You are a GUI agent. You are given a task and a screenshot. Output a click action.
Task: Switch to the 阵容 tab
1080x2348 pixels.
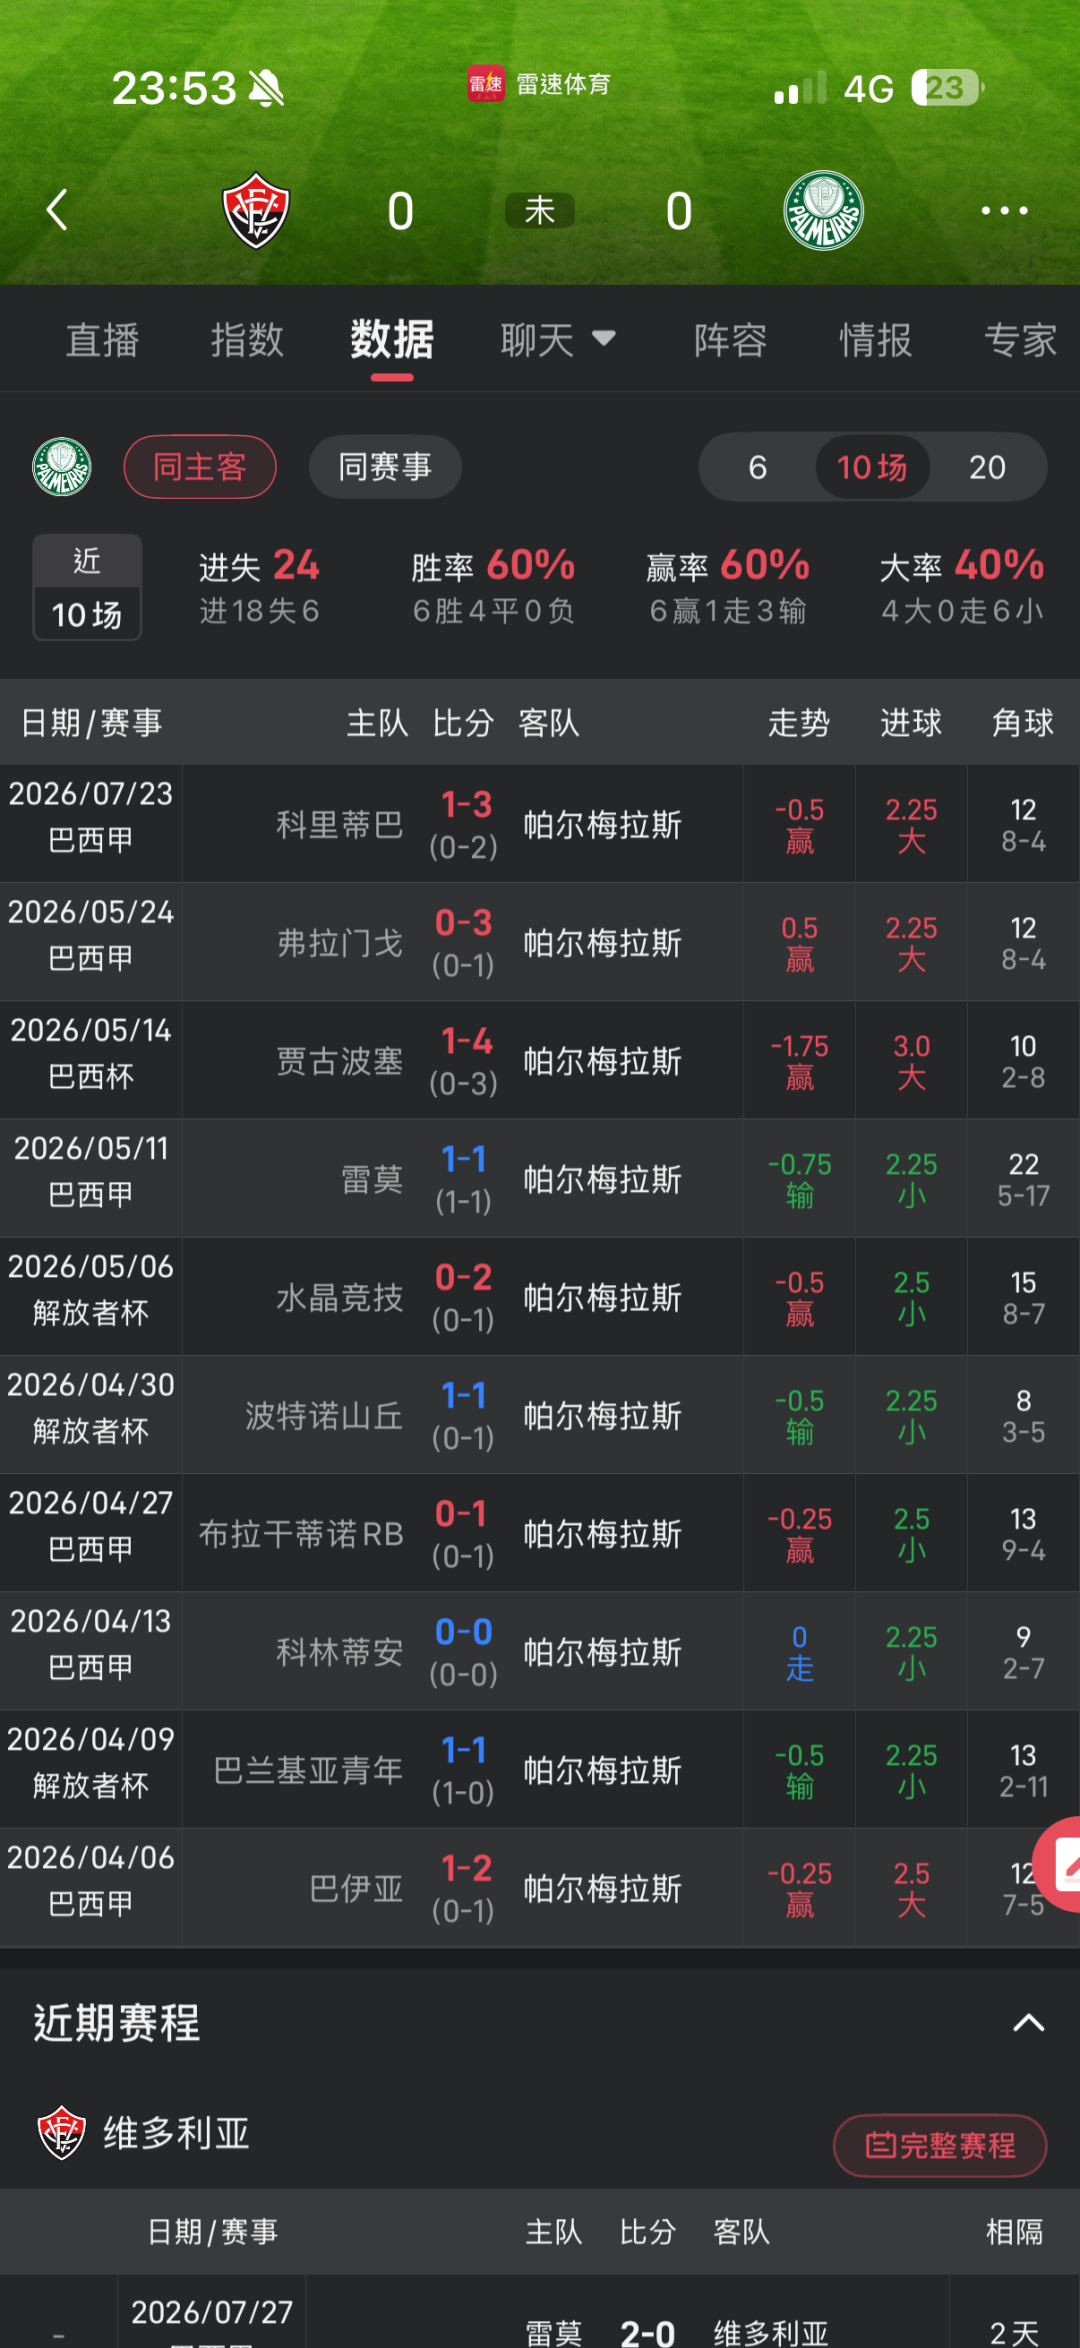[731, 340]
